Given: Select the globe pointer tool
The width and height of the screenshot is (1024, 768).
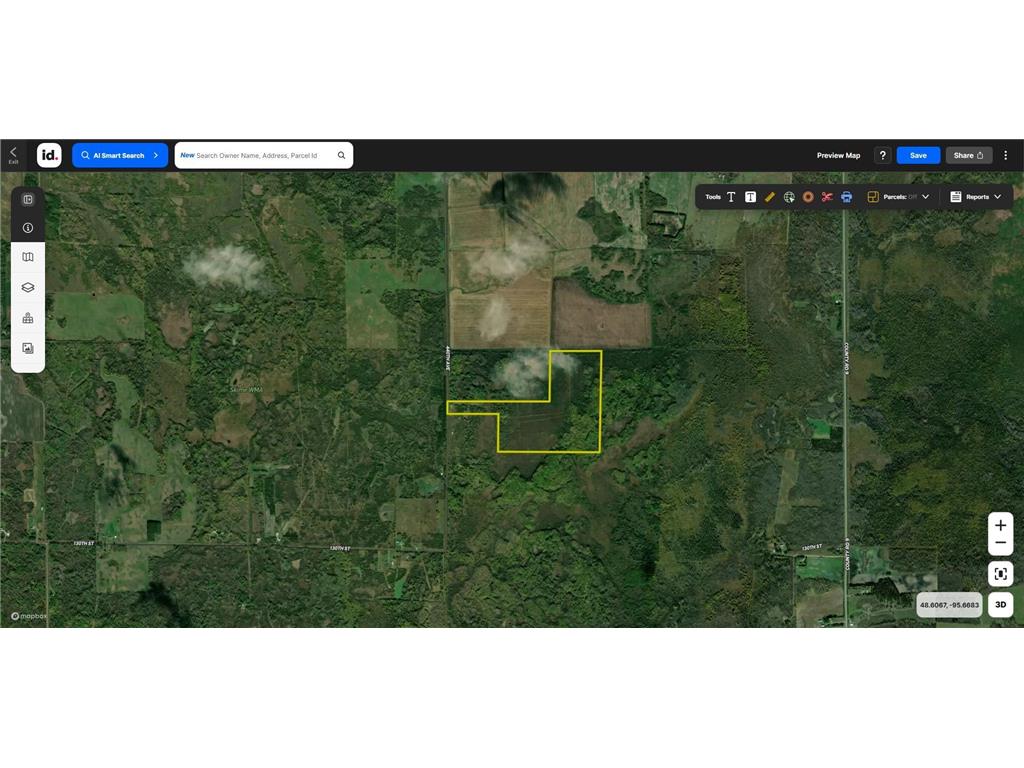Looking at the screenshot, I should (x=789, y=197).
